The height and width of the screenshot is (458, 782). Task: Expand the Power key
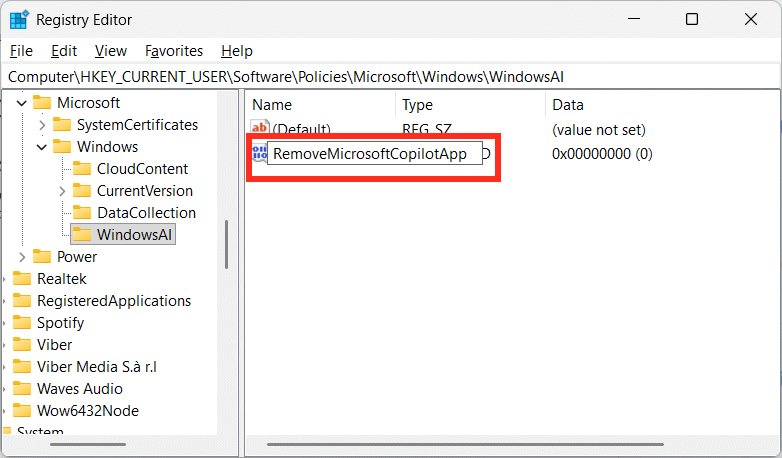point(22,257)
